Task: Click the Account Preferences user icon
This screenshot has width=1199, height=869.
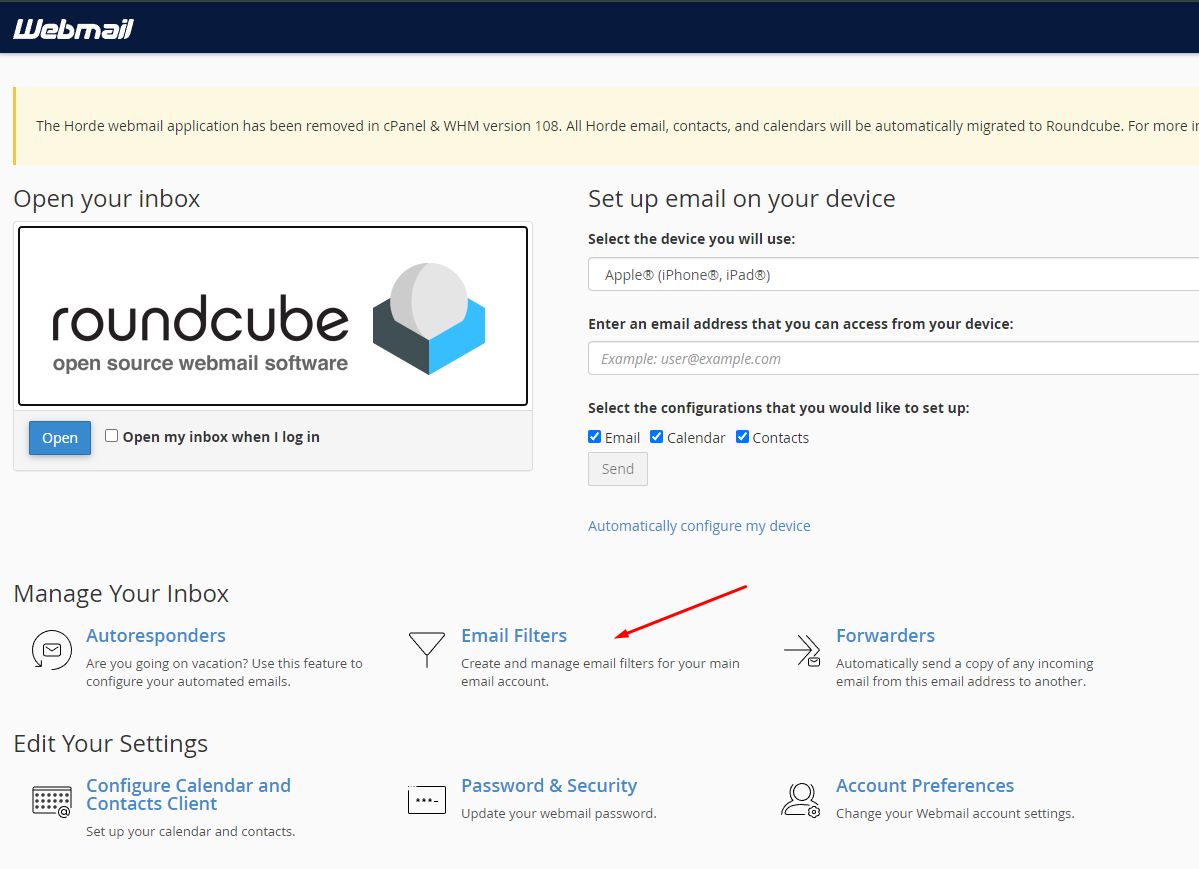Action: click(801, 800)
